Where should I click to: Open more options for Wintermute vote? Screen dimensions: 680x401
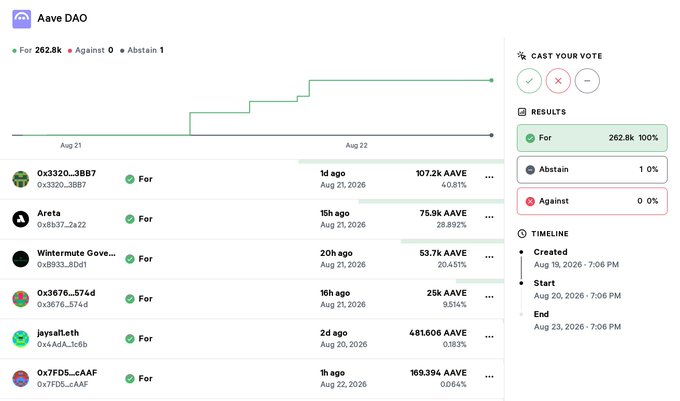489,257
